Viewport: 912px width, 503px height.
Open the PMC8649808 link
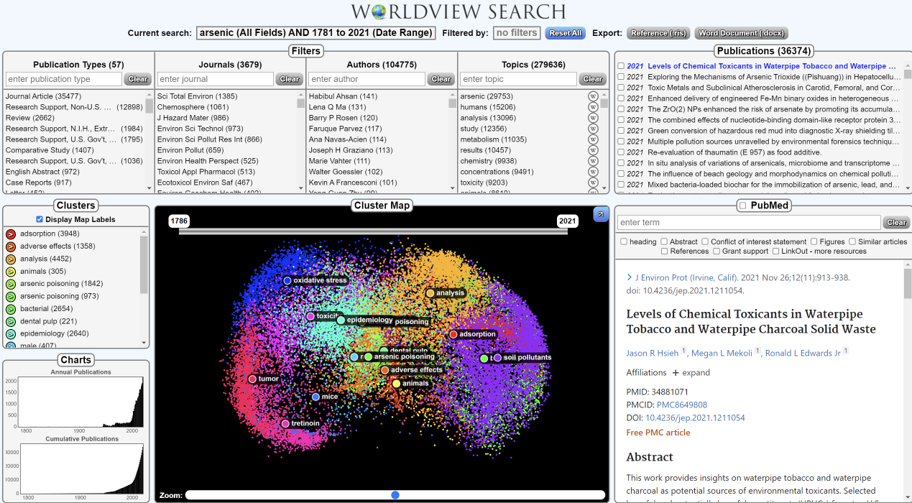682,405
